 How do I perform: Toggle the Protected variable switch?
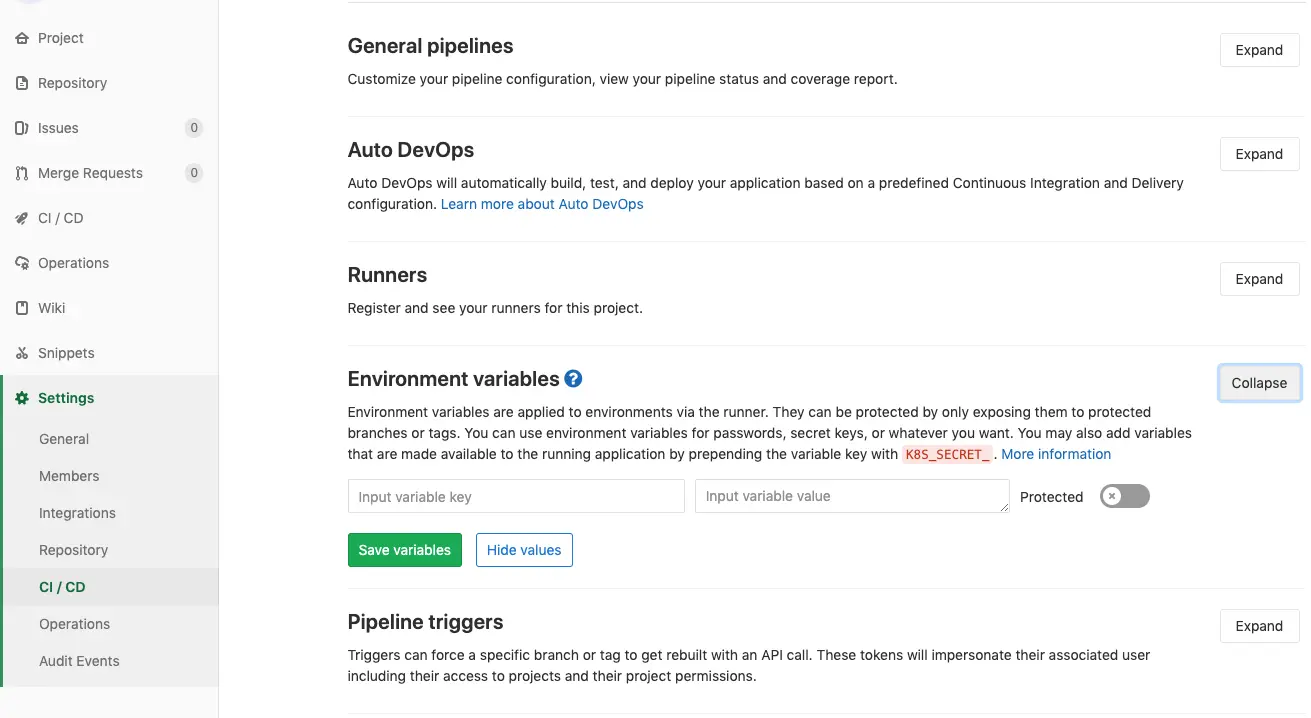point(1125,496)
